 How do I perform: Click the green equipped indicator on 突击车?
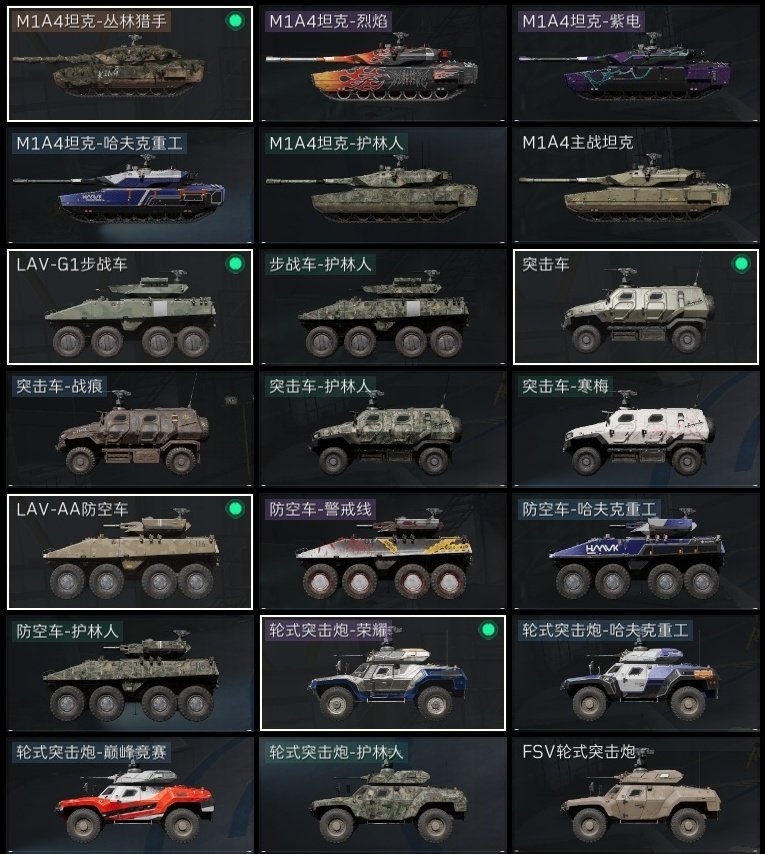[x=741, y=264]
